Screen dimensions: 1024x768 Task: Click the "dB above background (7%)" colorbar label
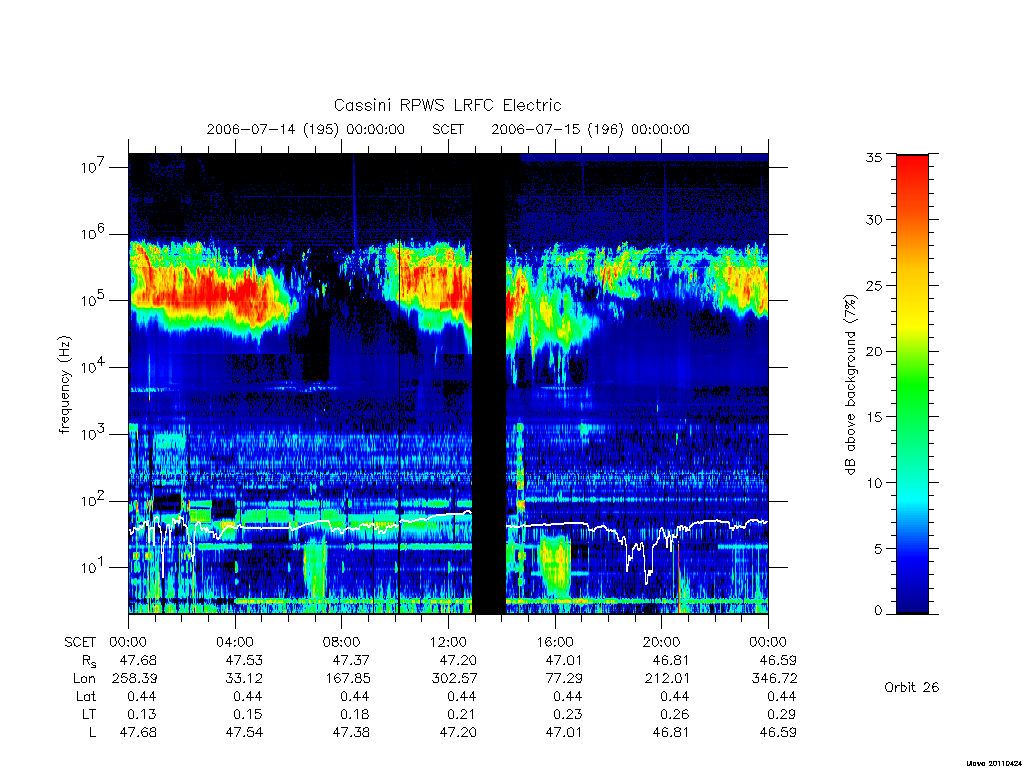click(x=850, y=385)
